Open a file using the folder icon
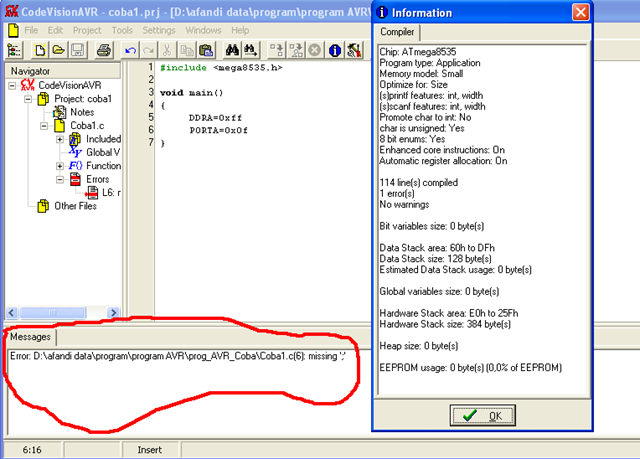This screenshot has width=640, height=459. coord(59,51)
